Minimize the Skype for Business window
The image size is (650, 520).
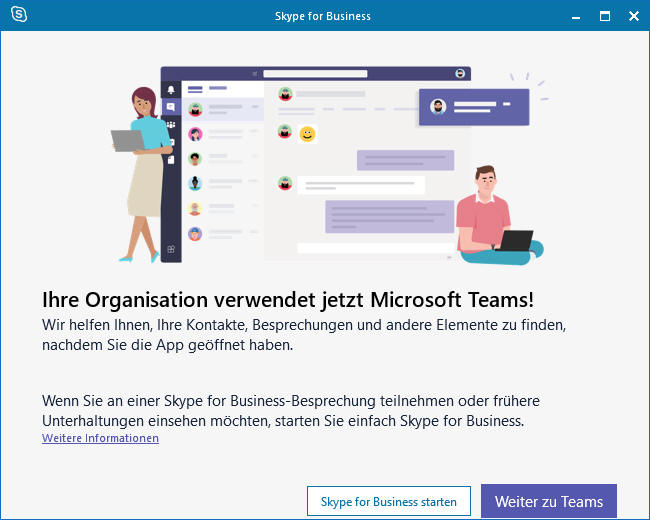pyautogui.click(x=576, y=17)
